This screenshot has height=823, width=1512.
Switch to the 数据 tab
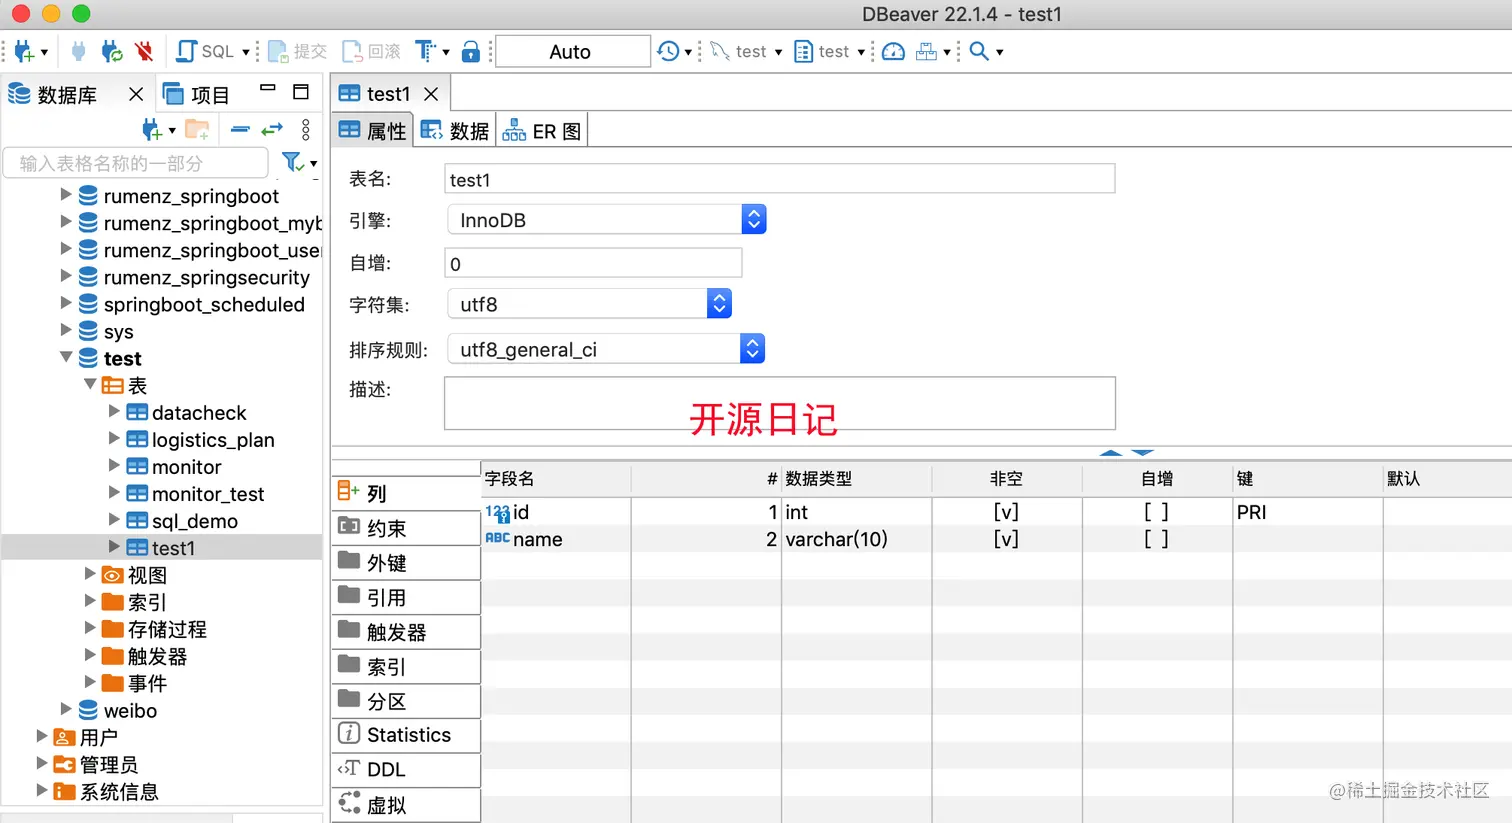pos(454,131)
